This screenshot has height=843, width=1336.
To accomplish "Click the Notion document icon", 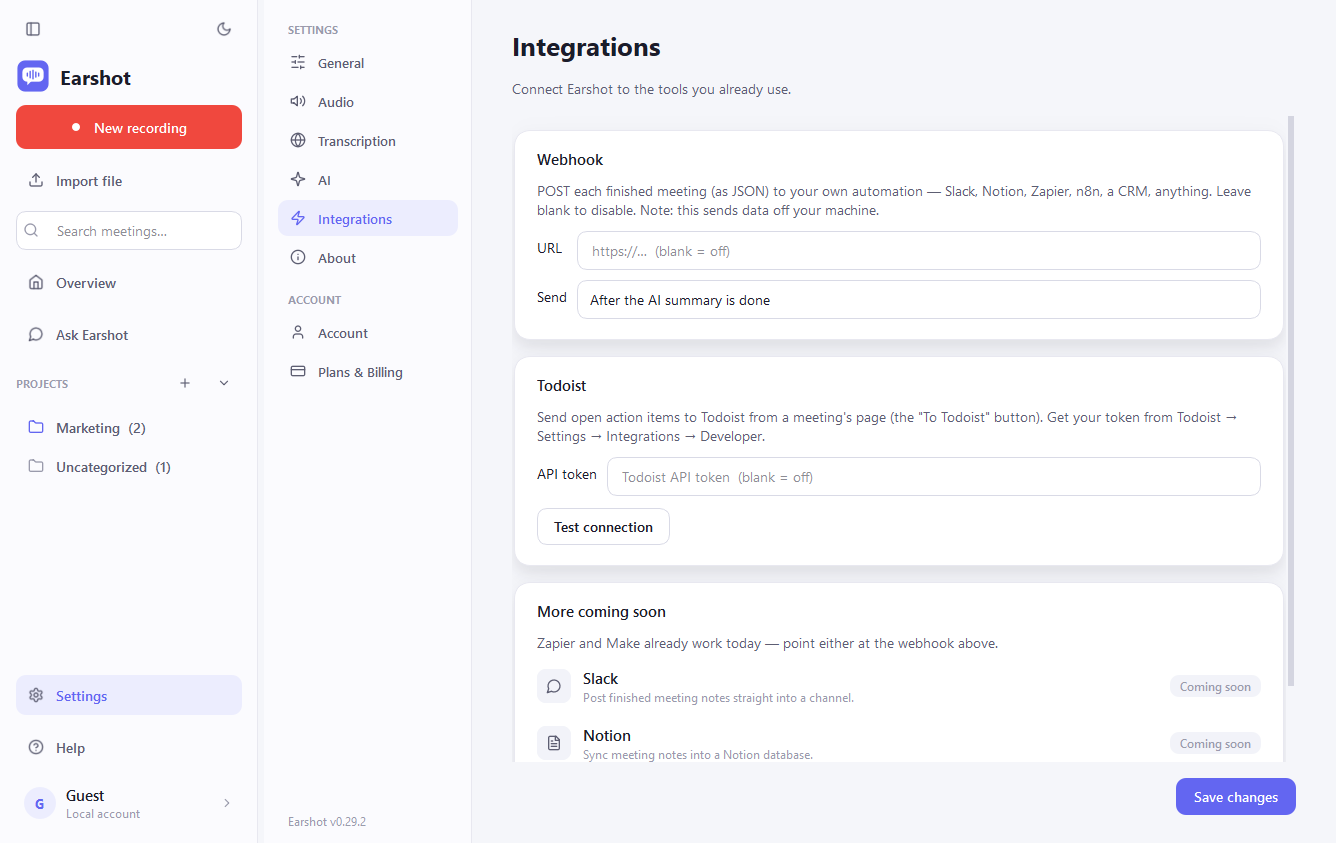I will (x=554, y=743).
